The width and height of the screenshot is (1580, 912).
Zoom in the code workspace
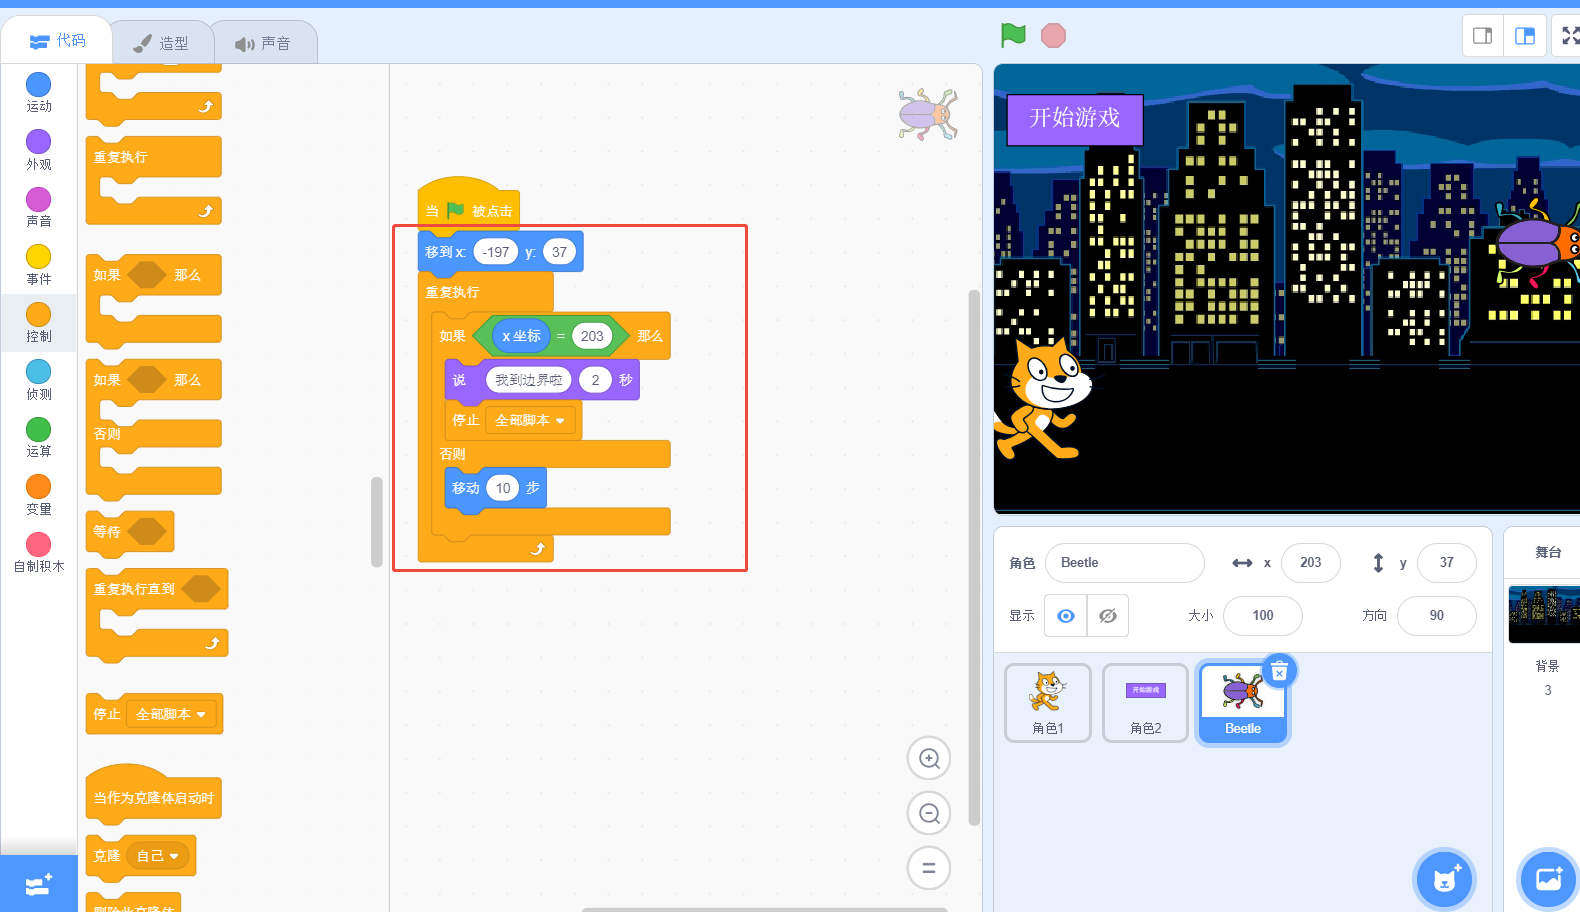929,758
